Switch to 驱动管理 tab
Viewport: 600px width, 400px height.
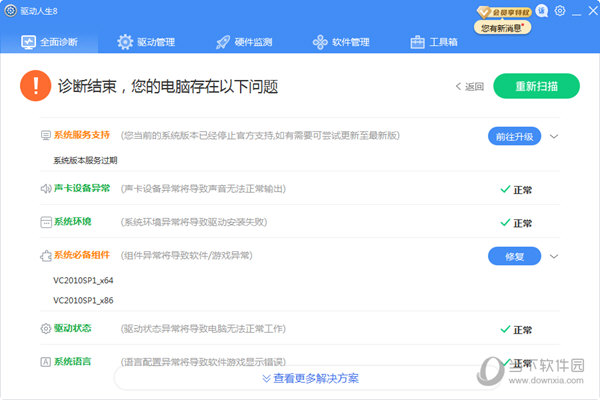(146, 42)
